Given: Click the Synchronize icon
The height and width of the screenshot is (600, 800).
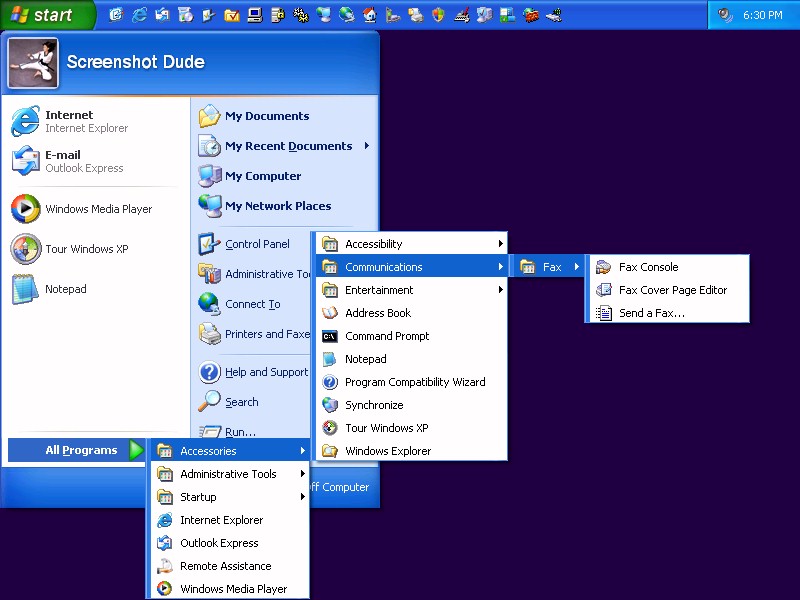Looking at the screenshot, I should [330, 405].
